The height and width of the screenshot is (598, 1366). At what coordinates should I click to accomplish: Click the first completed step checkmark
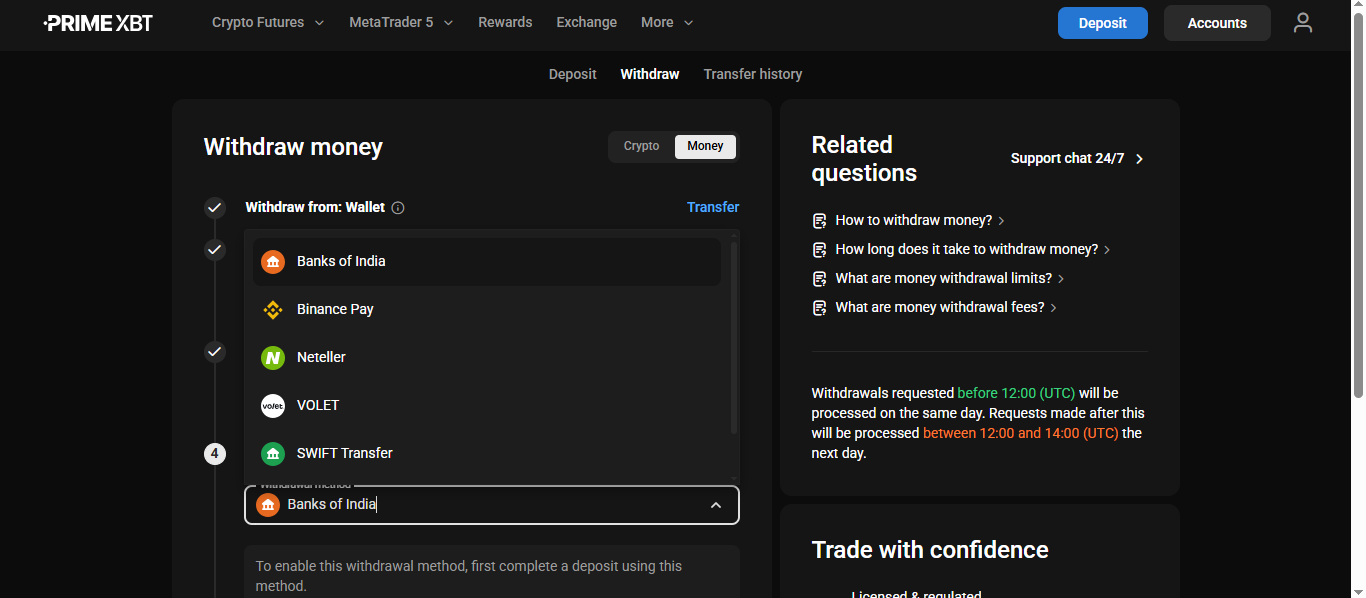[x=215, y=208]
